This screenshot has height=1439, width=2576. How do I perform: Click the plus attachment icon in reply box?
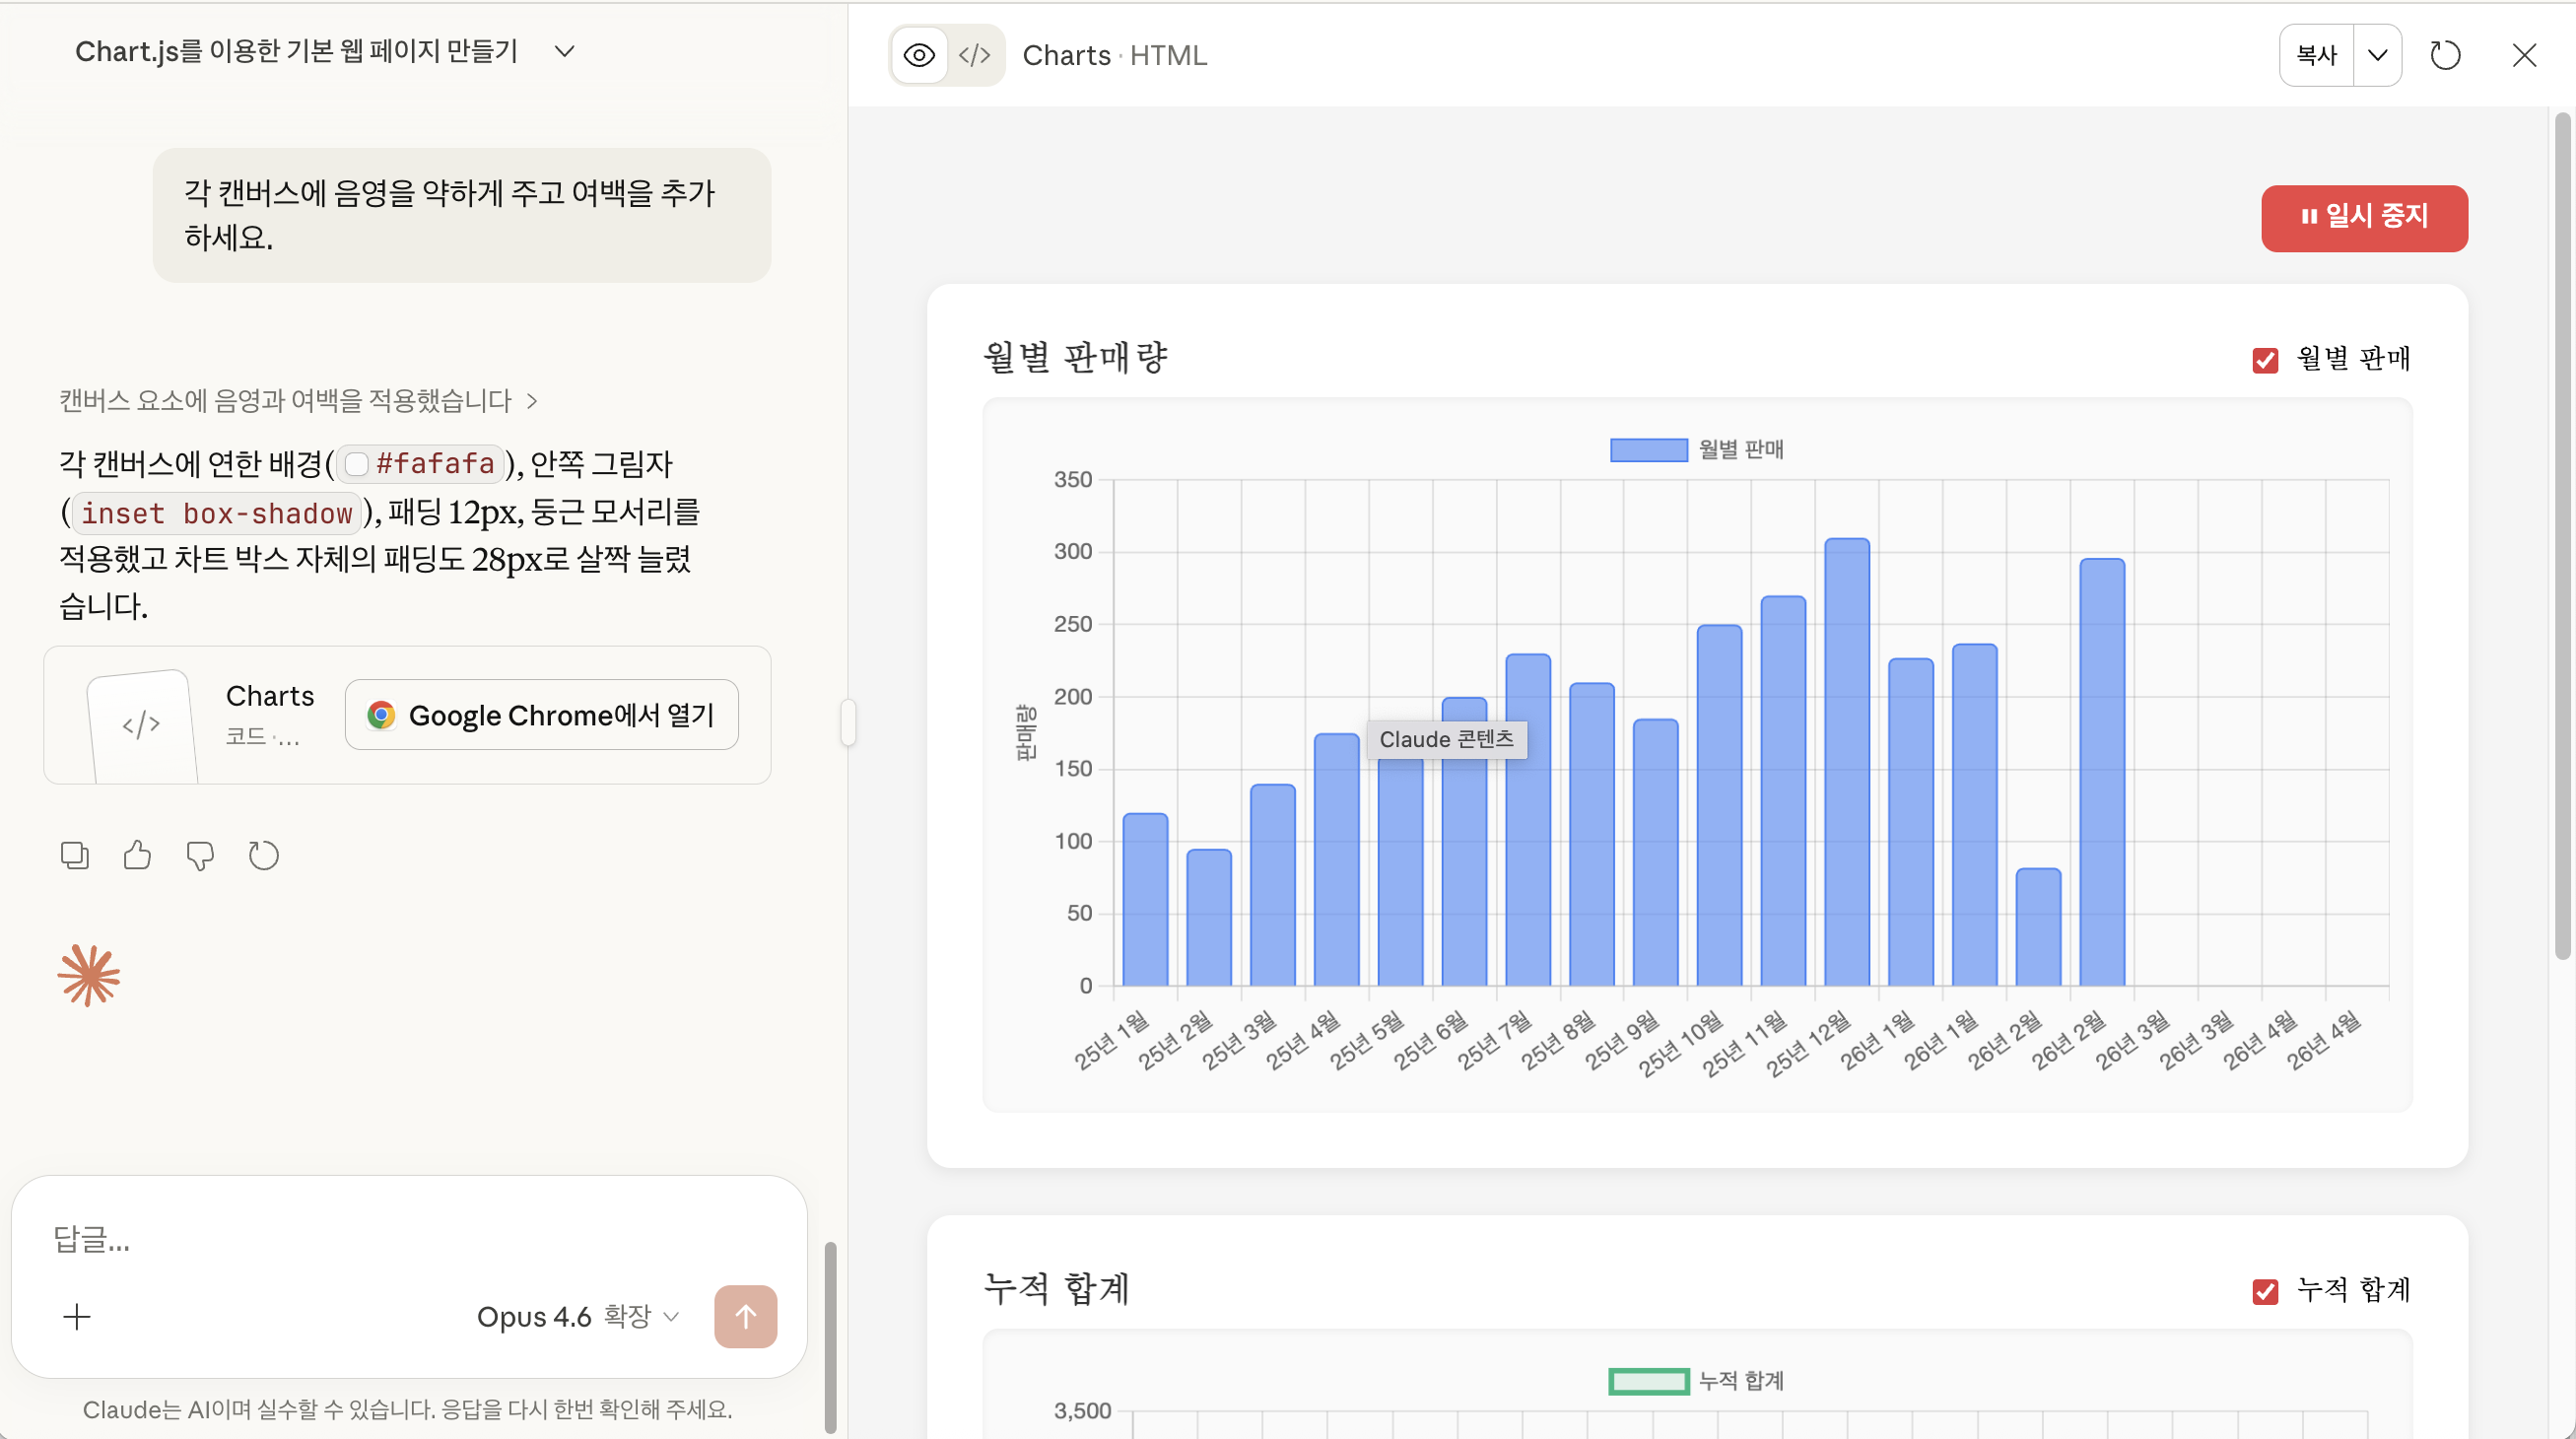[x=77, y=1316]
